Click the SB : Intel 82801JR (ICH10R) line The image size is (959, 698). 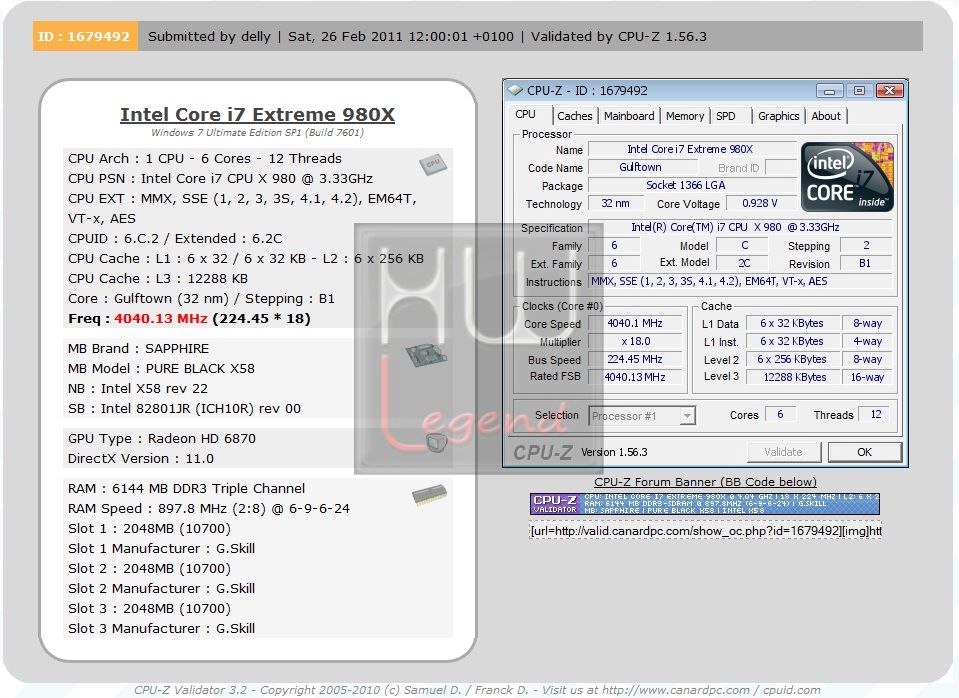[184, 409]
